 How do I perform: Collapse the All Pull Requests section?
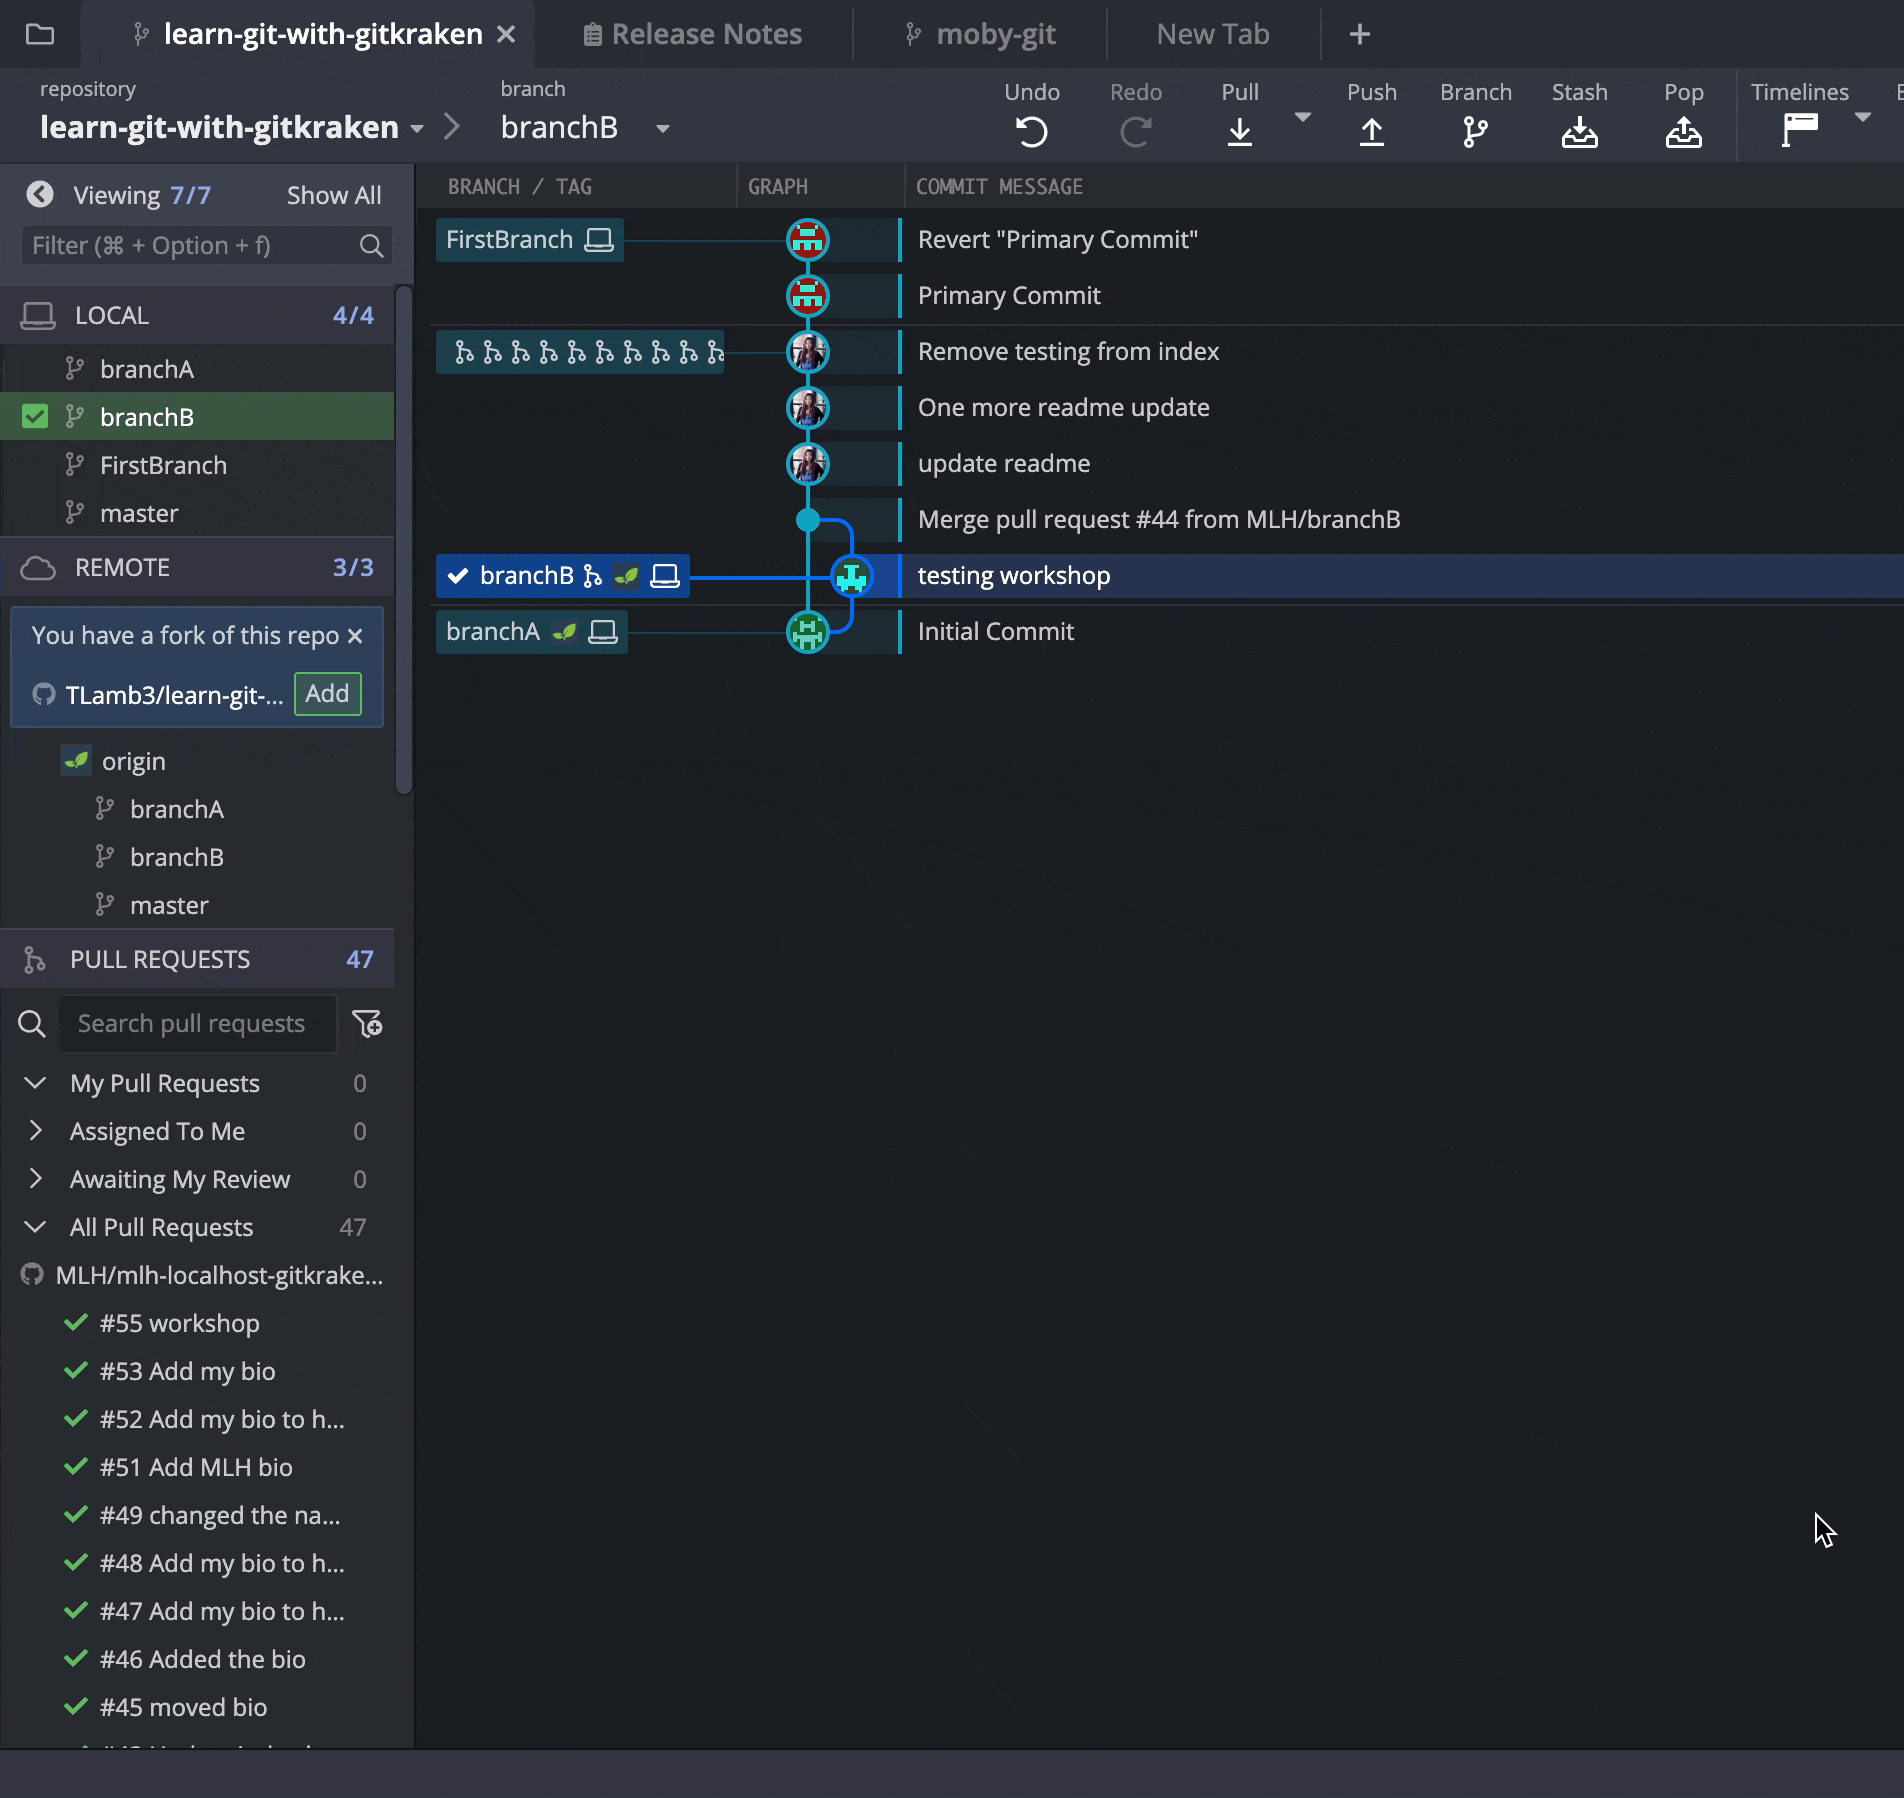(x=36, y=1227)
